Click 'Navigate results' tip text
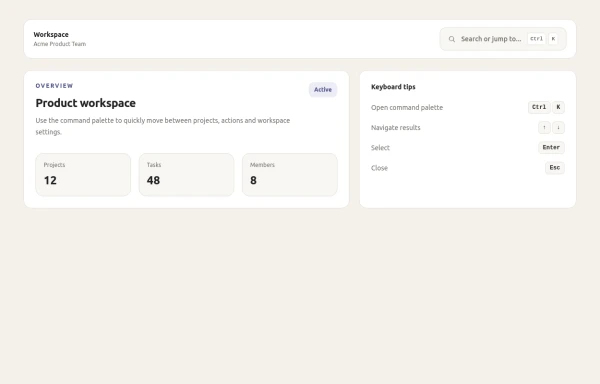 tap(396, 128)
